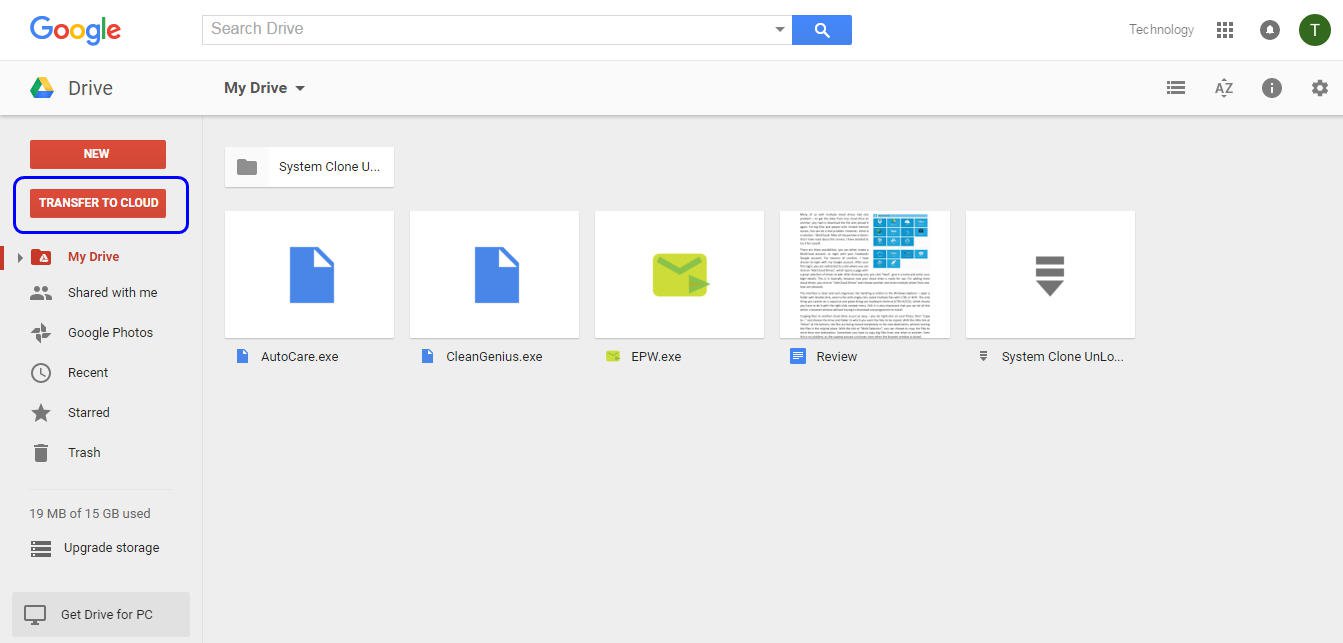Screen dimensions: 1343x643
Task: Expand the My Drive dropdown menu
Action: tap(265, 88)
